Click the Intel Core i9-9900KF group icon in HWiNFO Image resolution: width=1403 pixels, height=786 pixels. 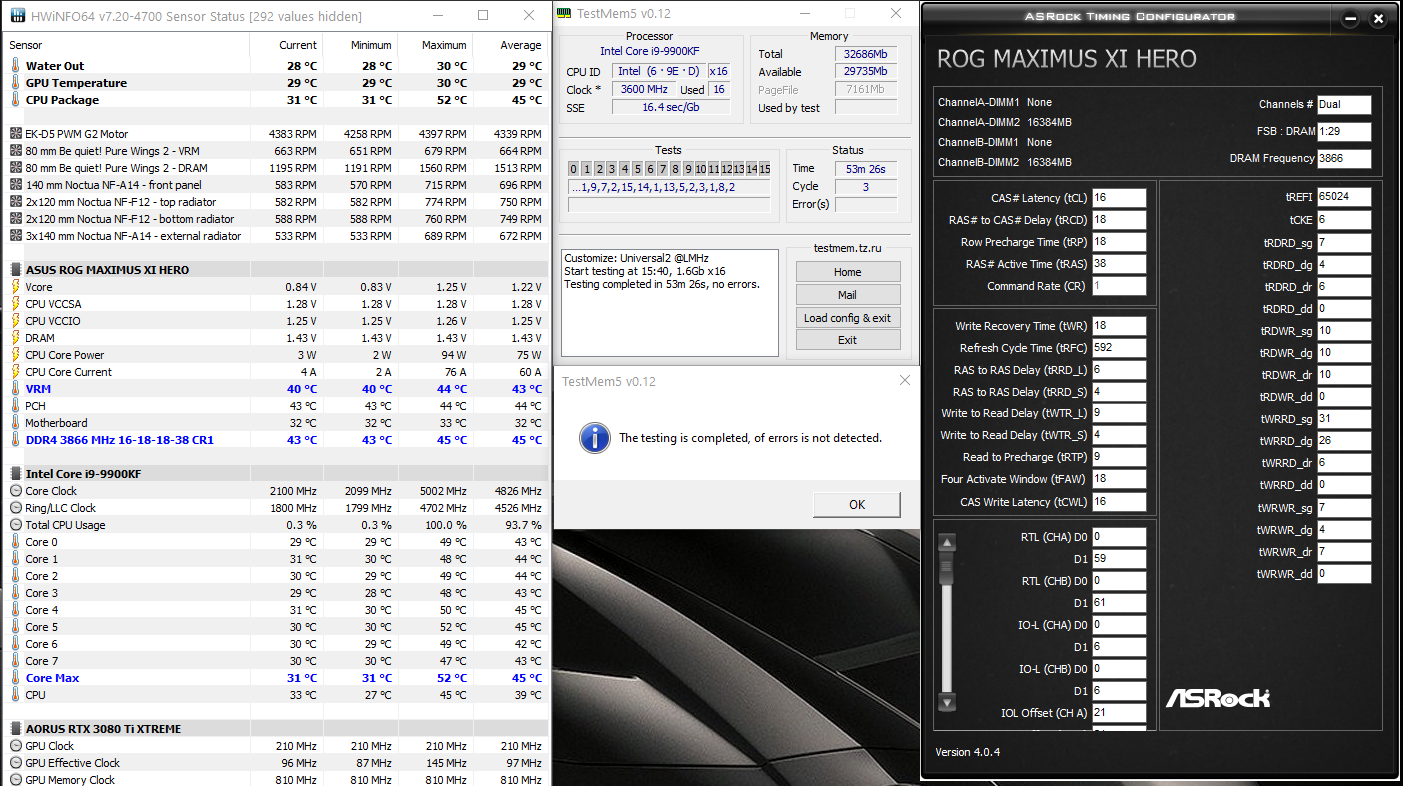(x=15, y=474)
